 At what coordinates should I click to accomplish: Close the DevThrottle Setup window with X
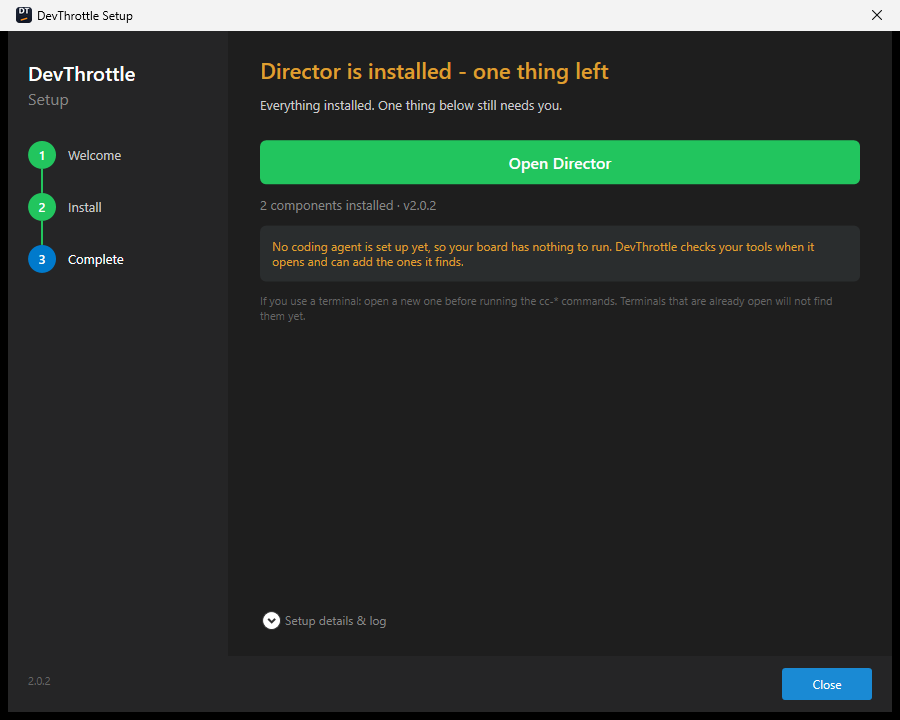coord(876,15)
